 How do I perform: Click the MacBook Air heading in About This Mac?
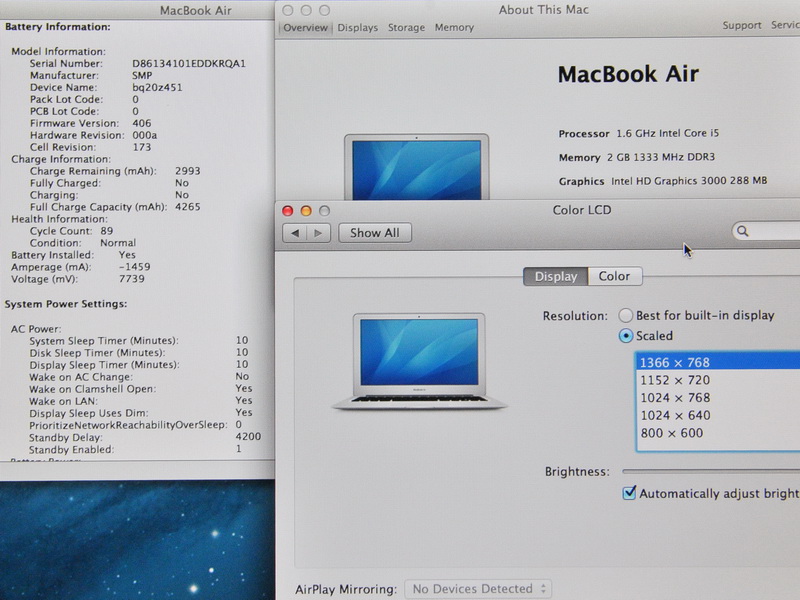(628, 74)
